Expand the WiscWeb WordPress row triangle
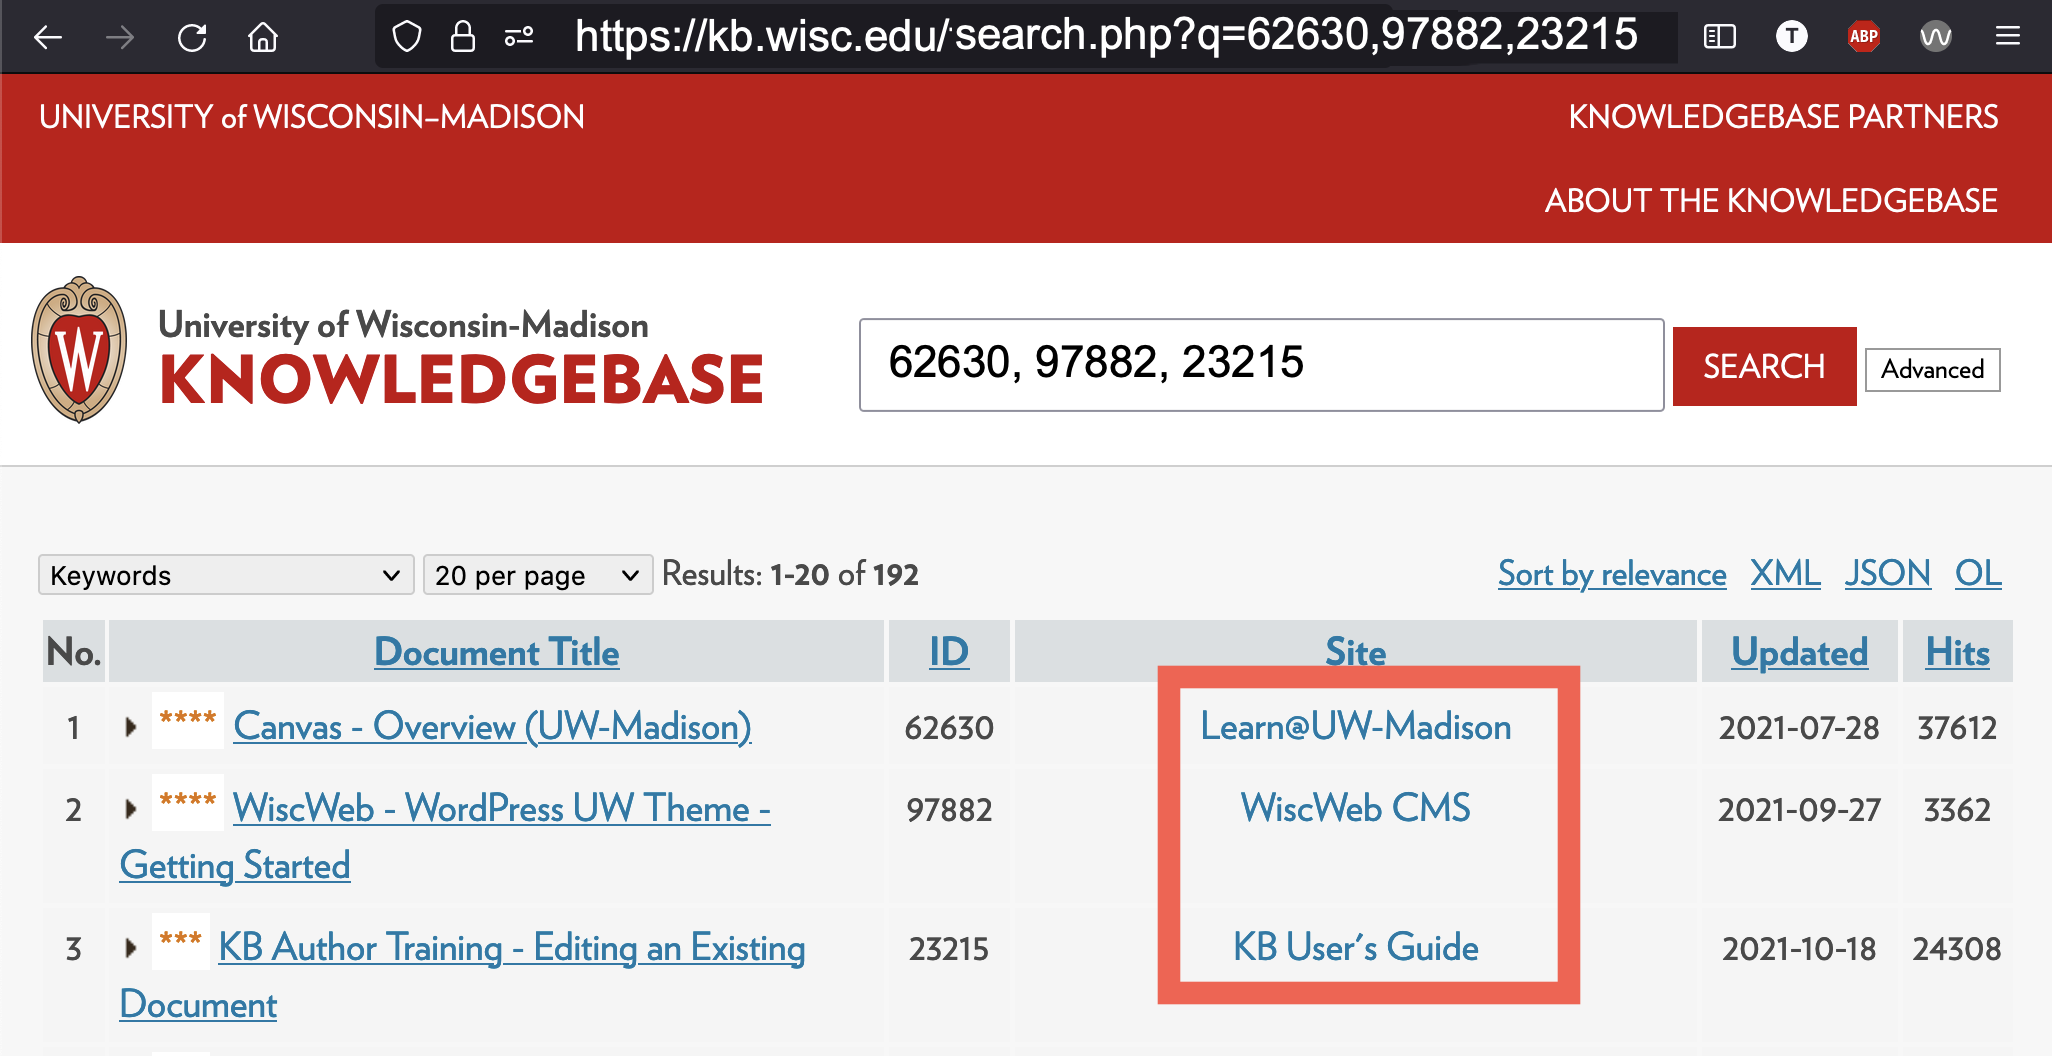 [x=130, y=808]
